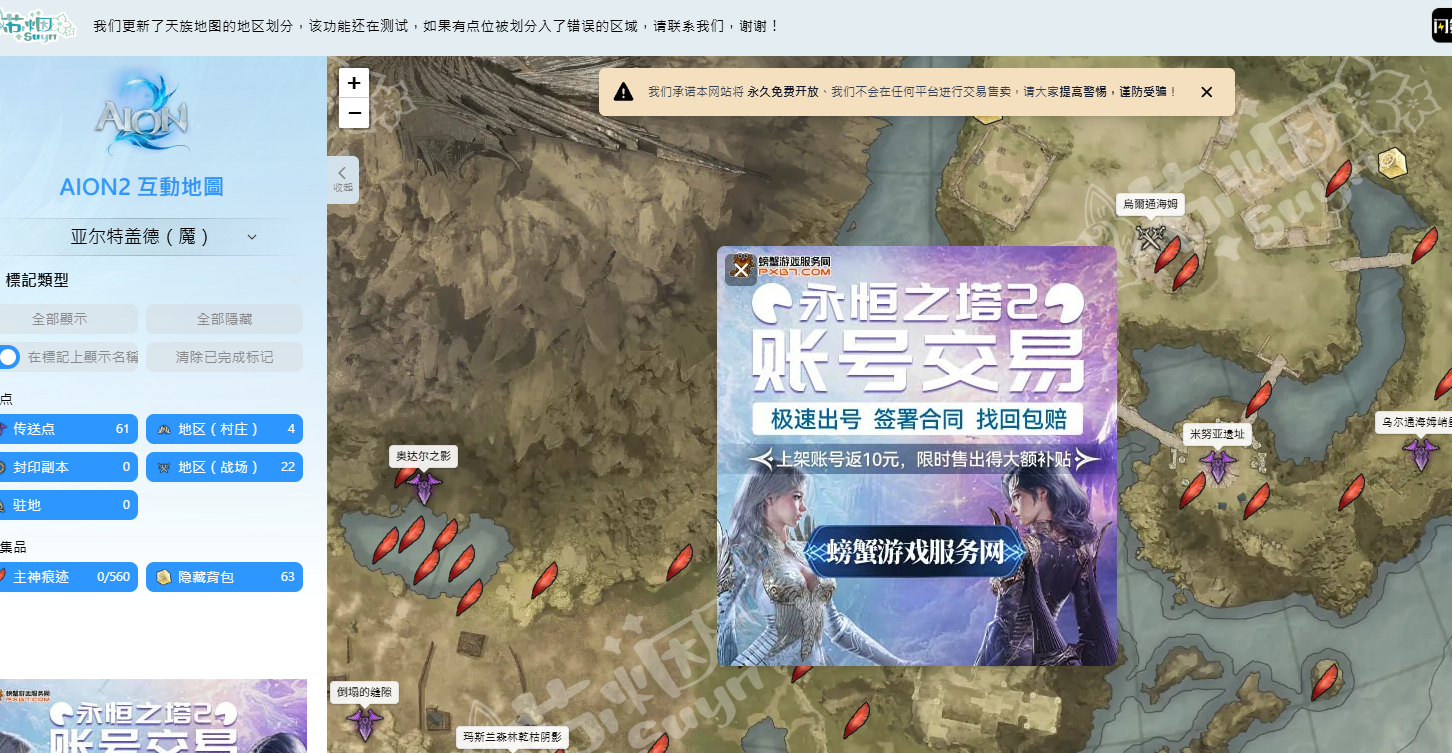Toggle the 隐藏背包 collectible category
The width and height of the screenshot is (1452, 753).
tap(224, 577)
